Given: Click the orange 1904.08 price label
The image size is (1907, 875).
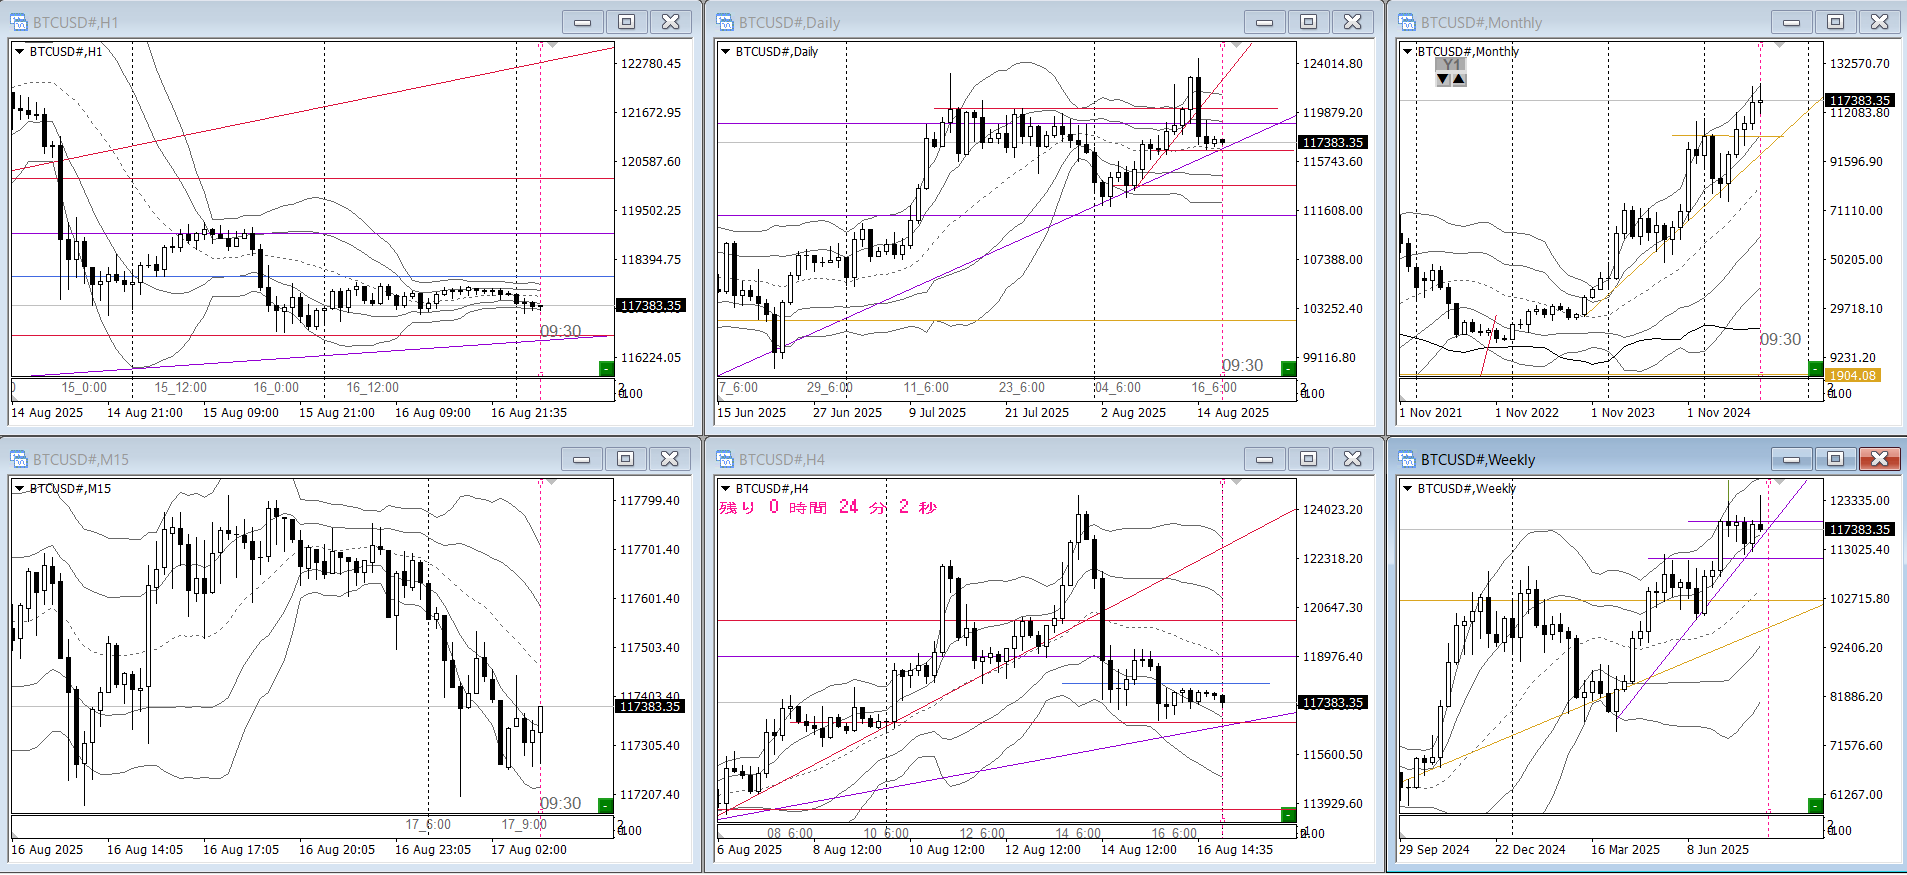Looking at the screenshot, I should click(1852, 376).
